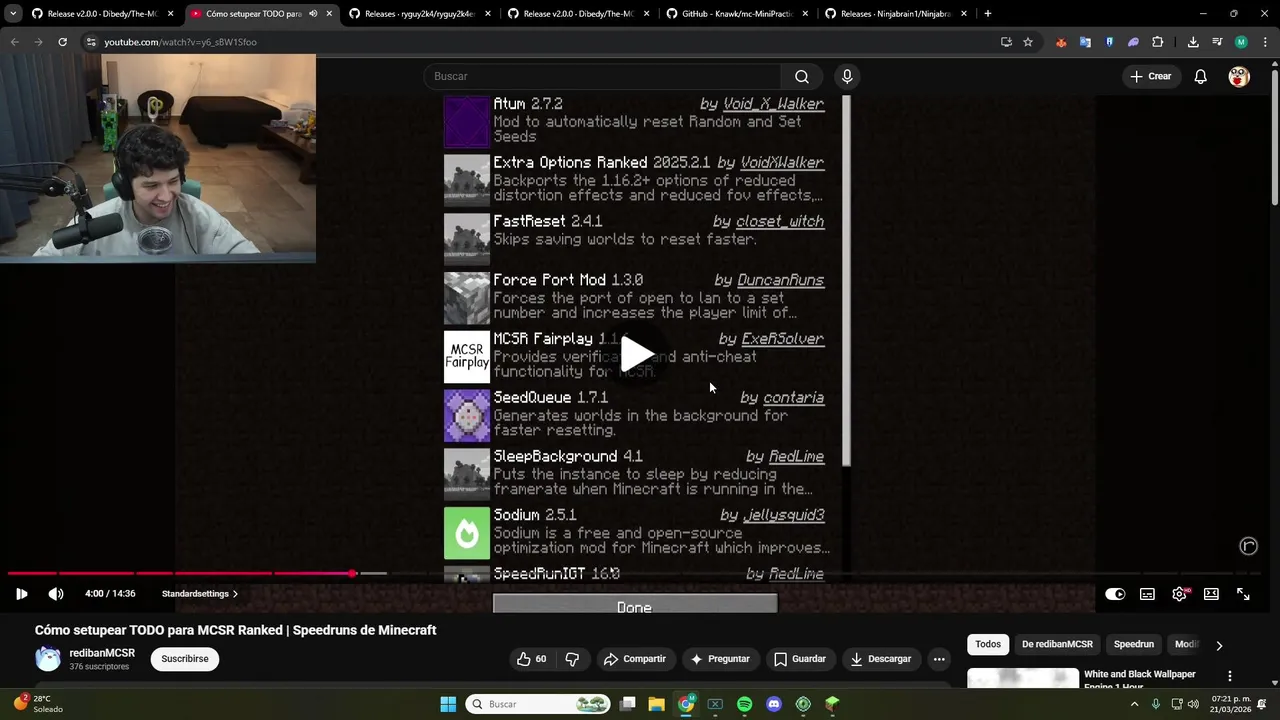This screenshot has height=720, width=1280.
Task: Open options for White and Black Wallpaper video
Action: point(1230,677)
